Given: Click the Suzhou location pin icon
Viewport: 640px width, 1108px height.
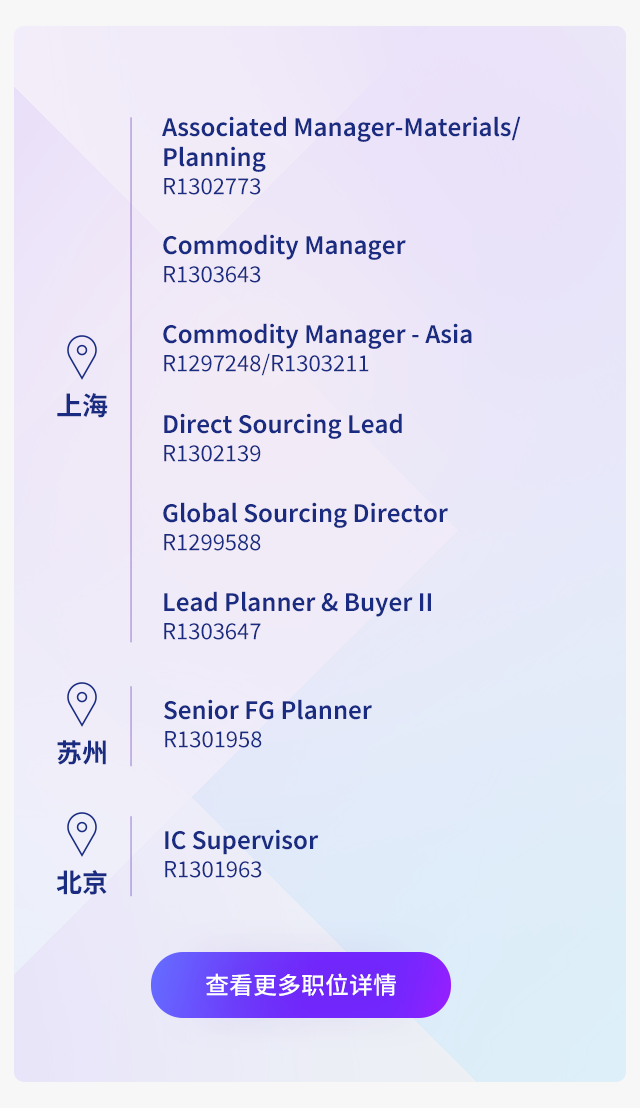Looking at the screenshot, I should [x=82, y=704].
